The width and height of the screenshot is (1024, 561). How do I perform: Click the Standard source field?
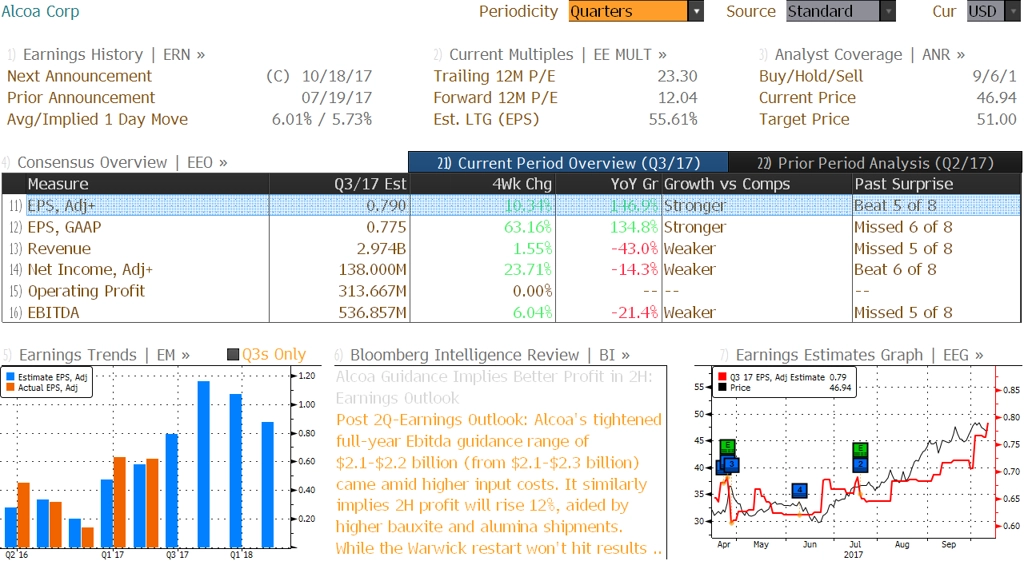[833, 11]
